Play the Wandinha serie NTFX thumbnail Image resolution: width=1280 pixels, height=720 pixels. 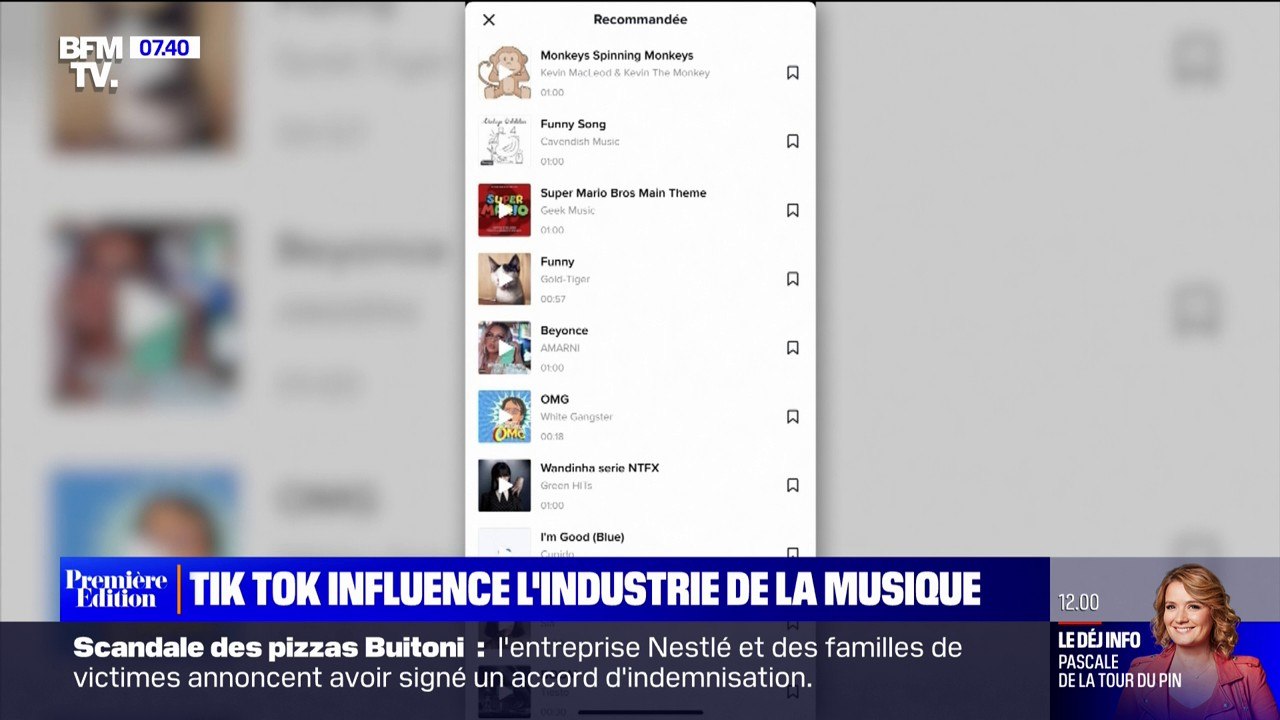[x=504, y=486]
